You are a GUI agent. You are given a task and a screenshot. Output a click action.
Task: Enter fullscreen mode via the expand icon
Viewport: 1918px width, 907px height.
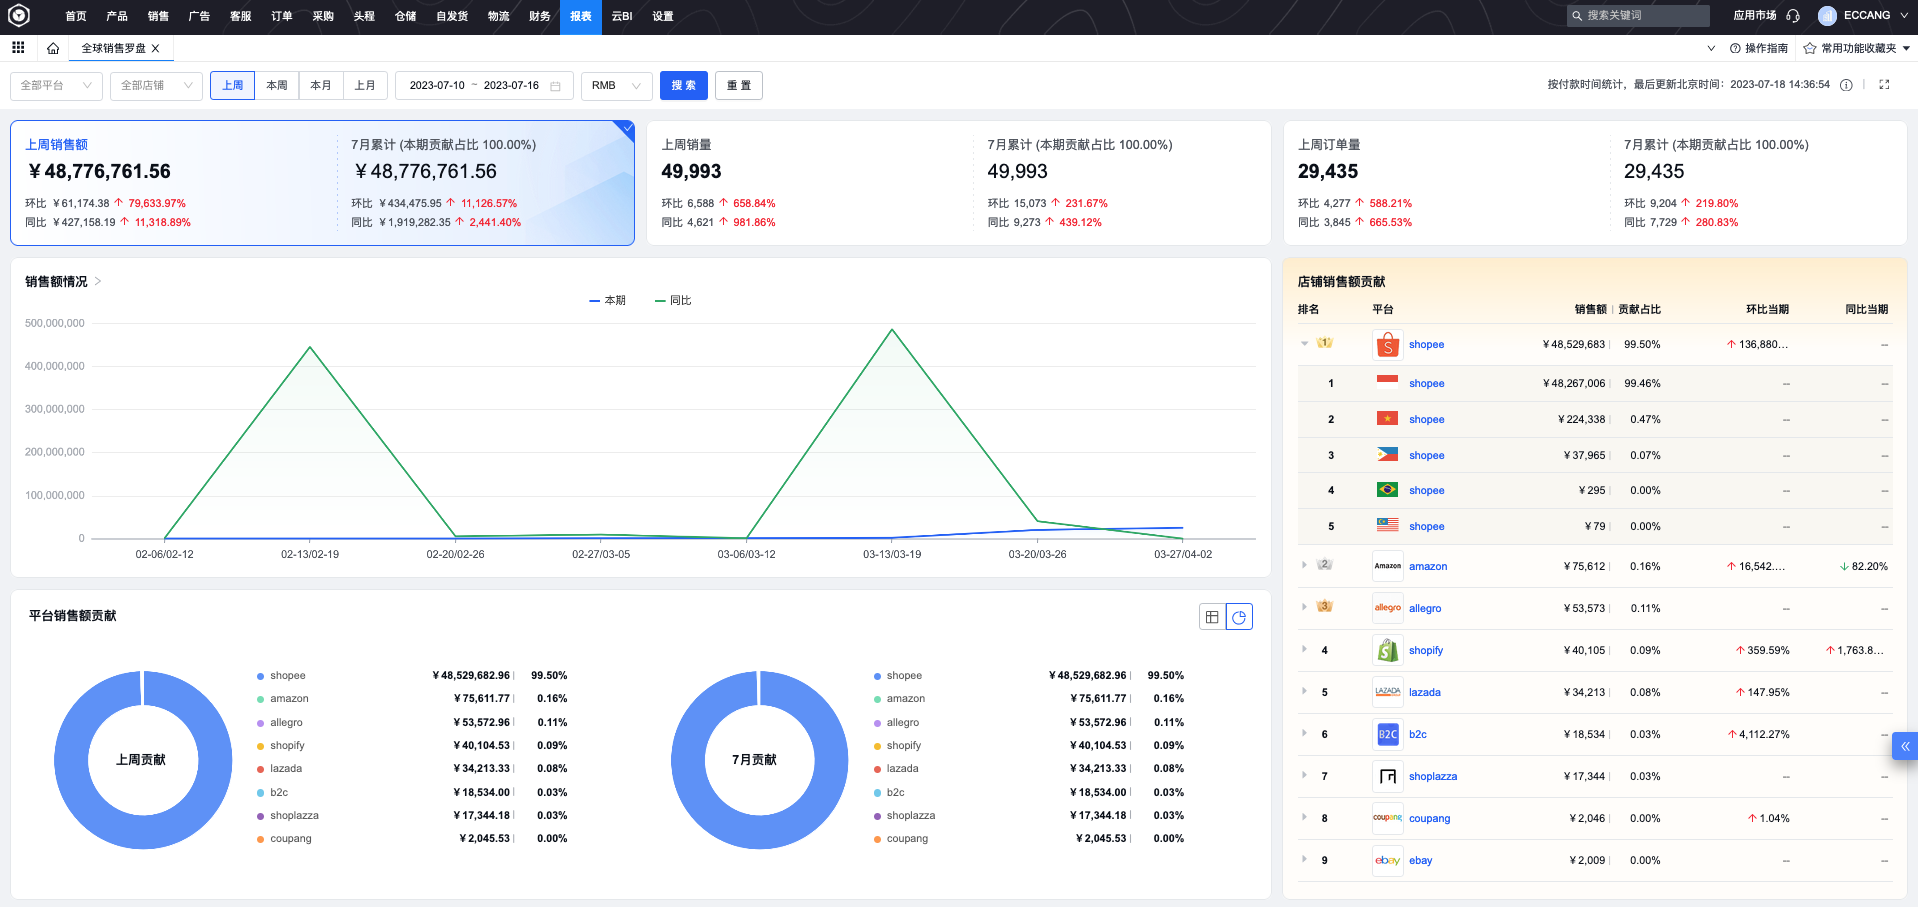click(1884, 85)
